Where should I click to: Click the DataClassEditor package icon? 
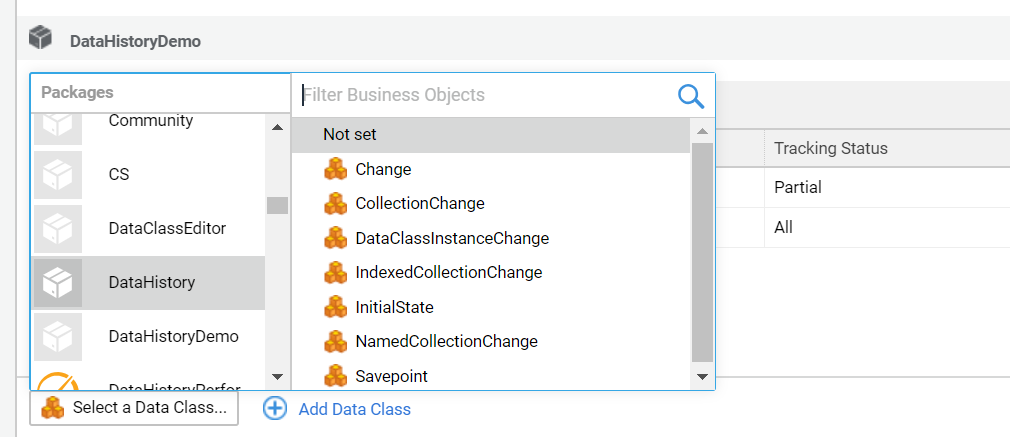(x=58, y=229)
